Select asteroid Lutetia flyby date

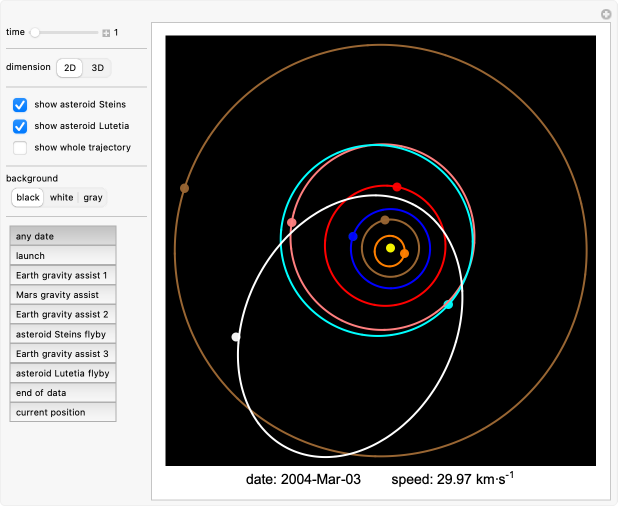(x=63, y=373)
